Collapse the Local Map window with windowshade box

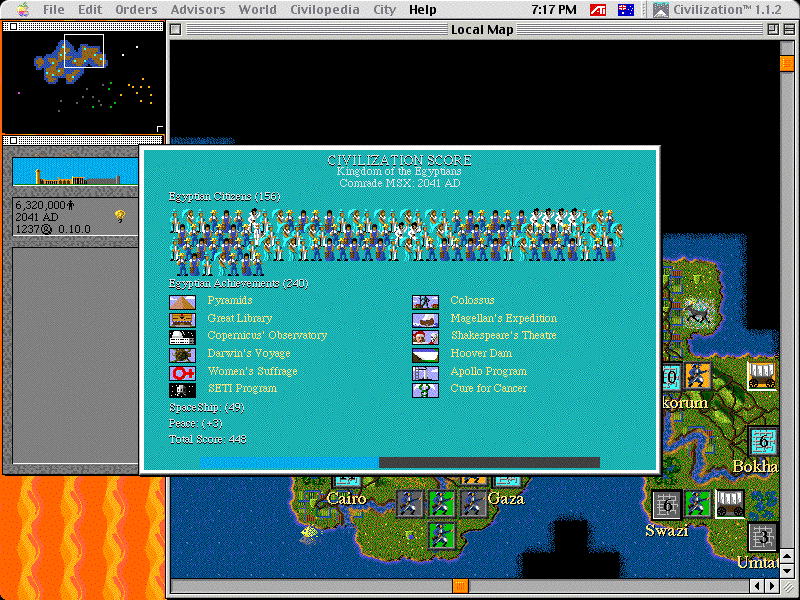point(788,30)
